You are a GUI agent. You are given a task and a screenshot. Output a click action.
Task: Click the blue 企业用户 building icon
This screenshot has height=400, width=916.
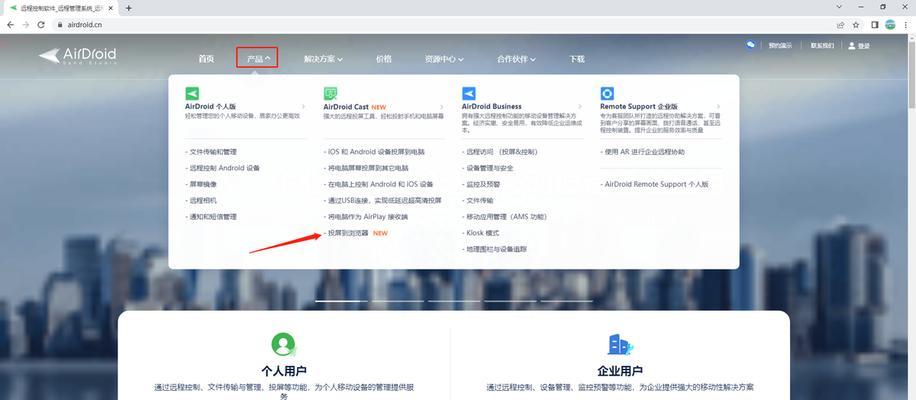click(620, 345)
